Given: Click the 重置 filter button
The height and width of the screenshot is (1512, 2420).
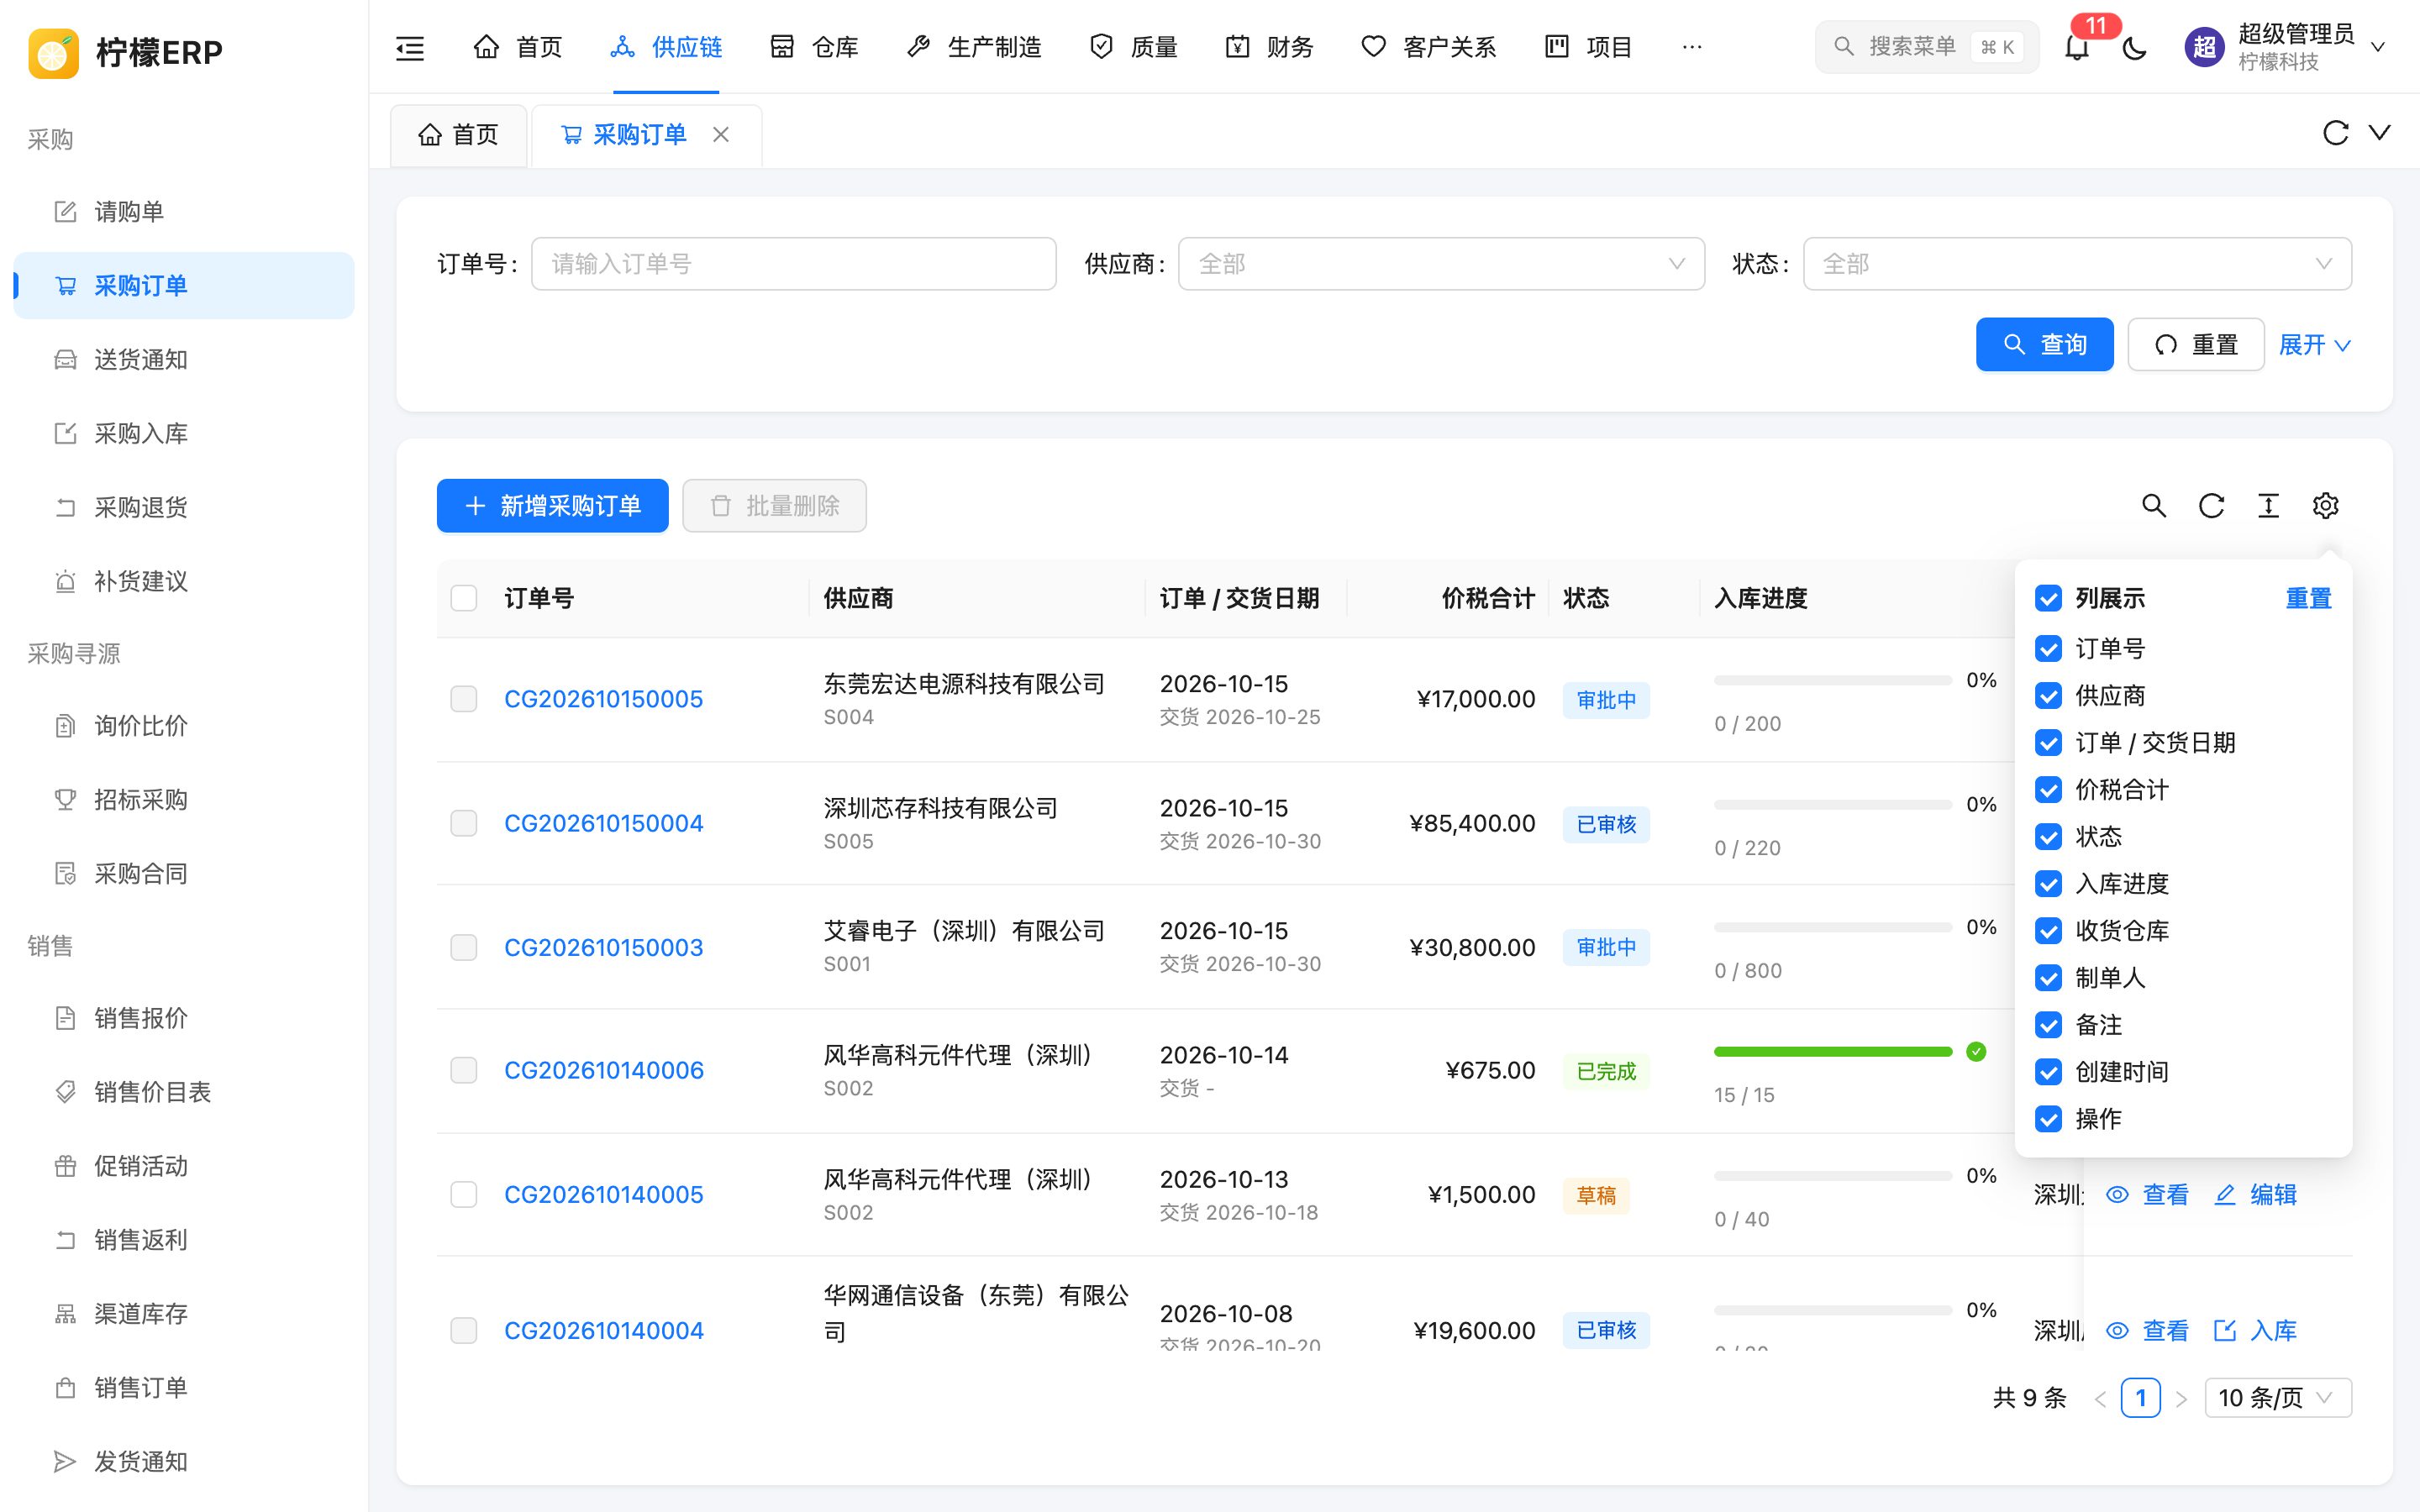Looking at the screenshot, I should pyautogui.click(x=2195, y=345).
